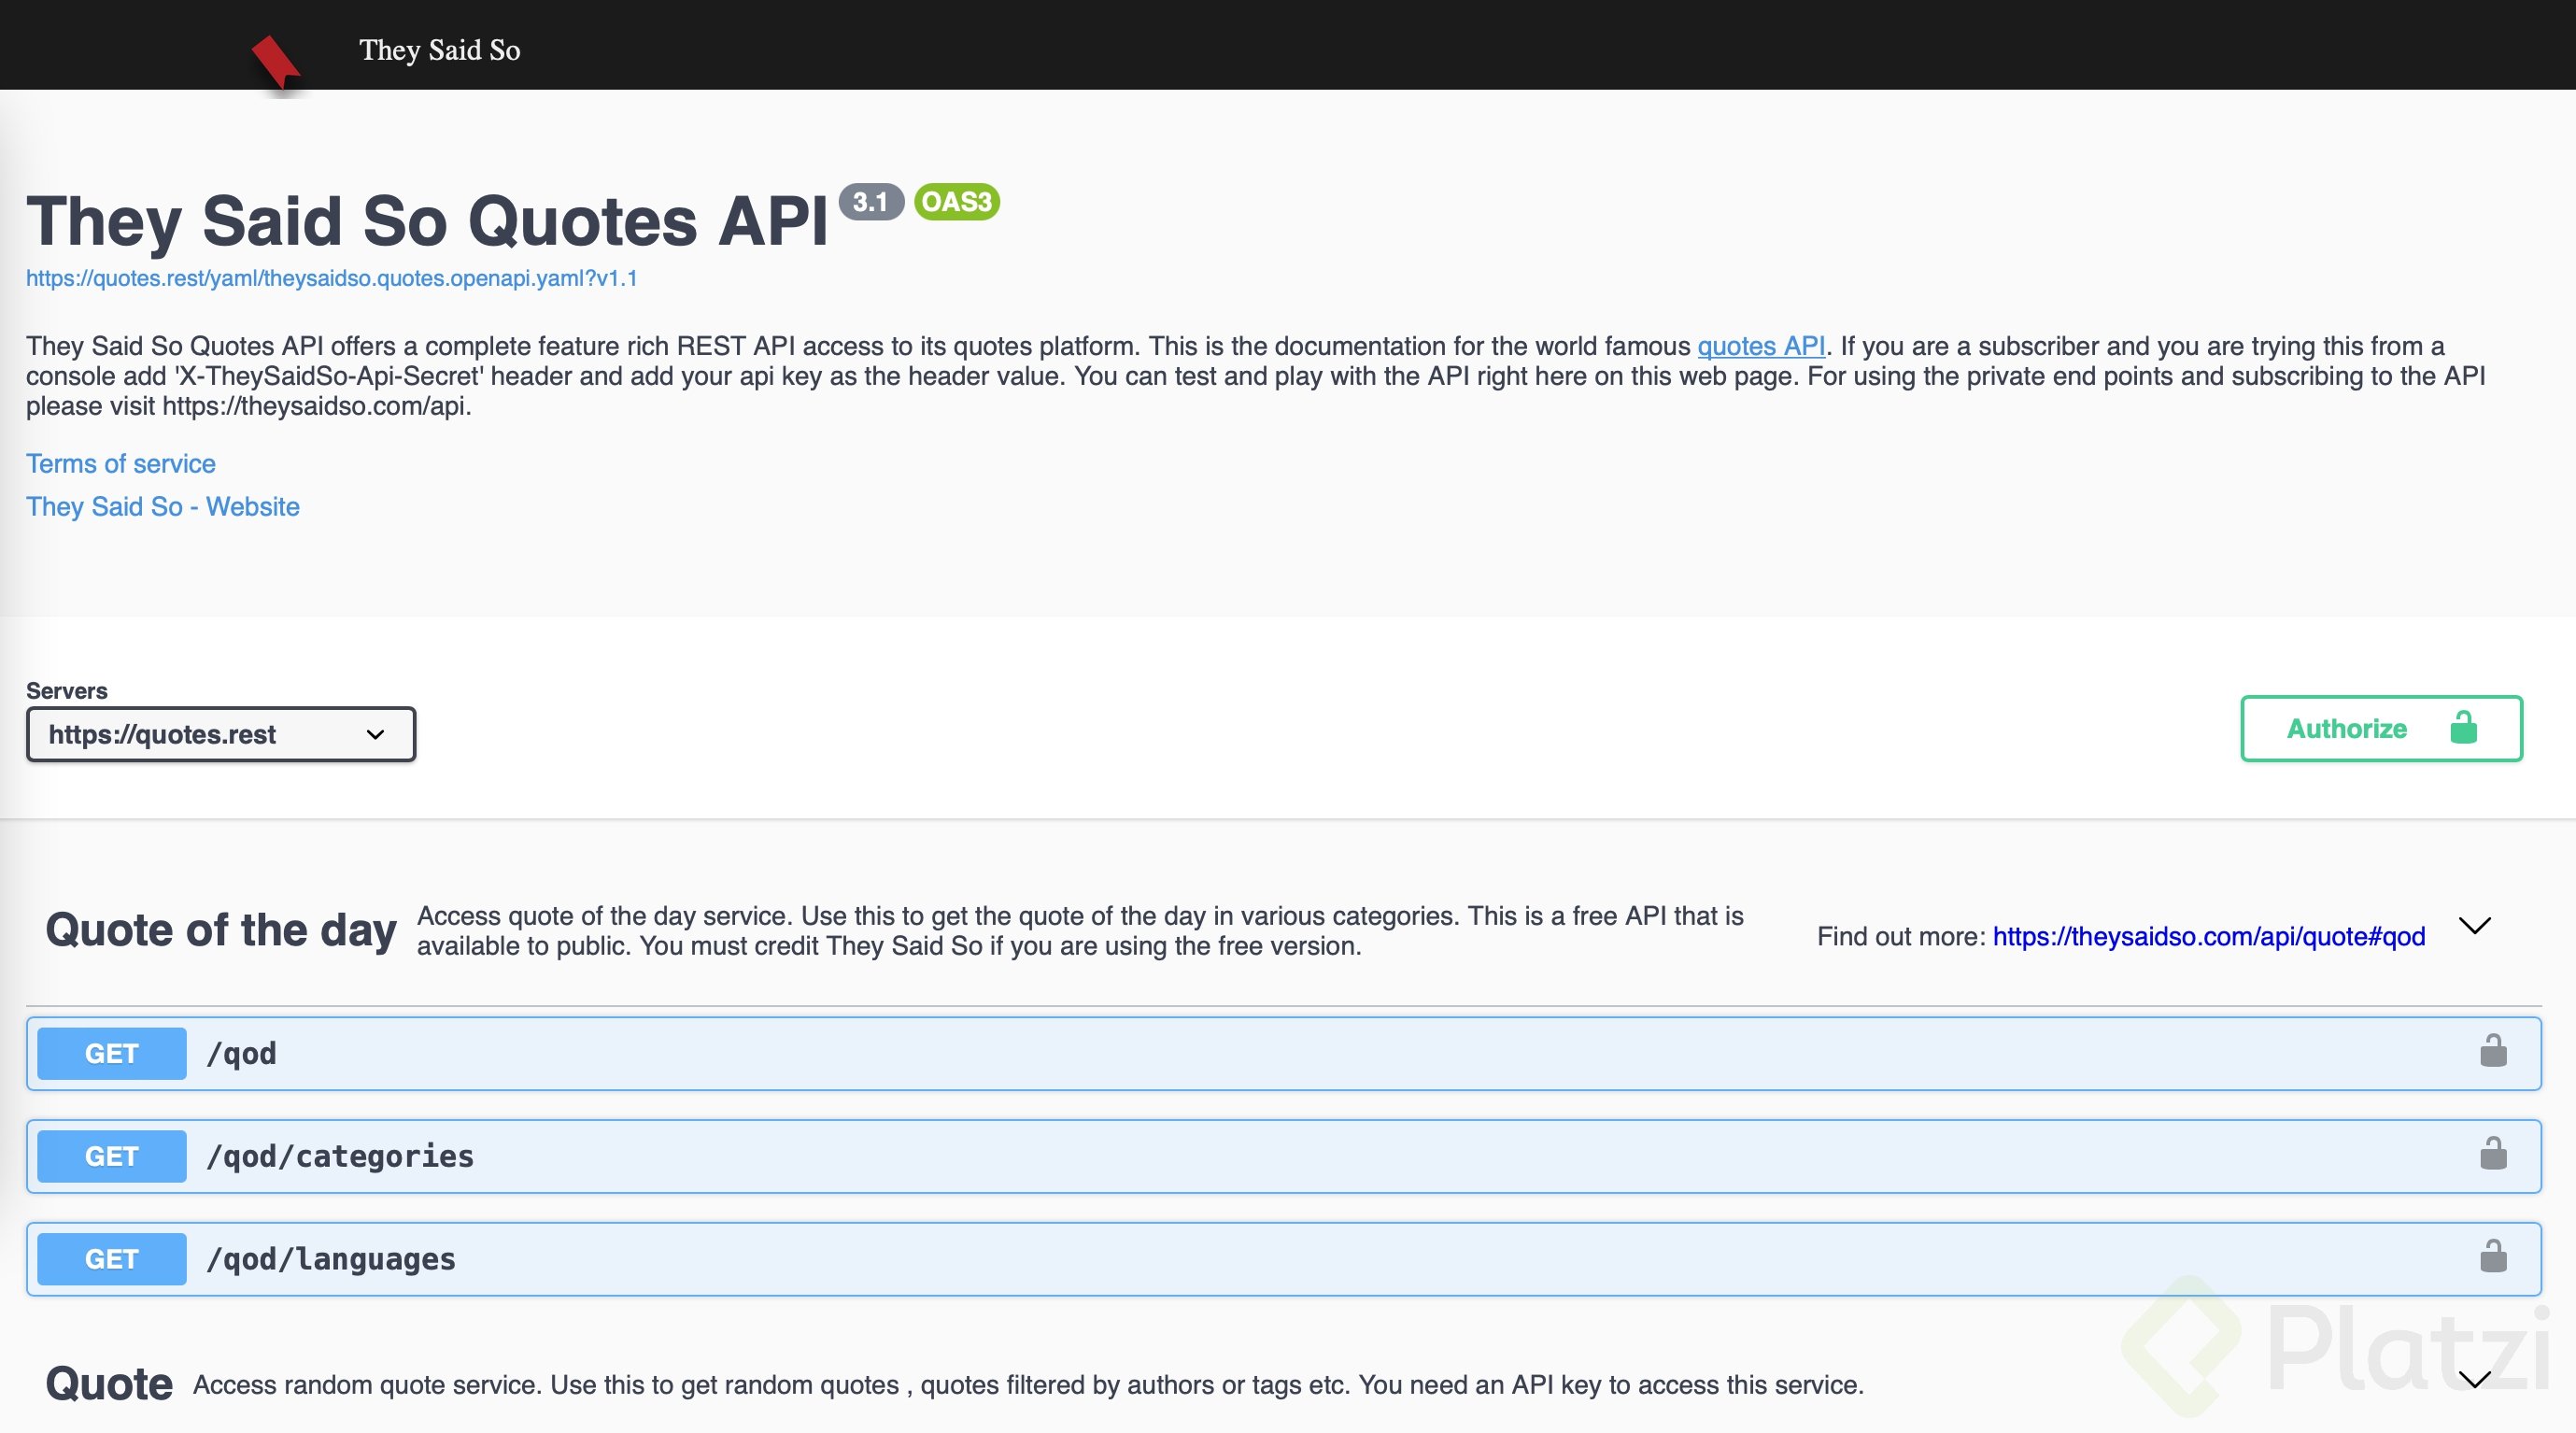Click the OAS3 badge next to title
This screenshot has width=2576, height=1433.
click(x=957, y=201)
